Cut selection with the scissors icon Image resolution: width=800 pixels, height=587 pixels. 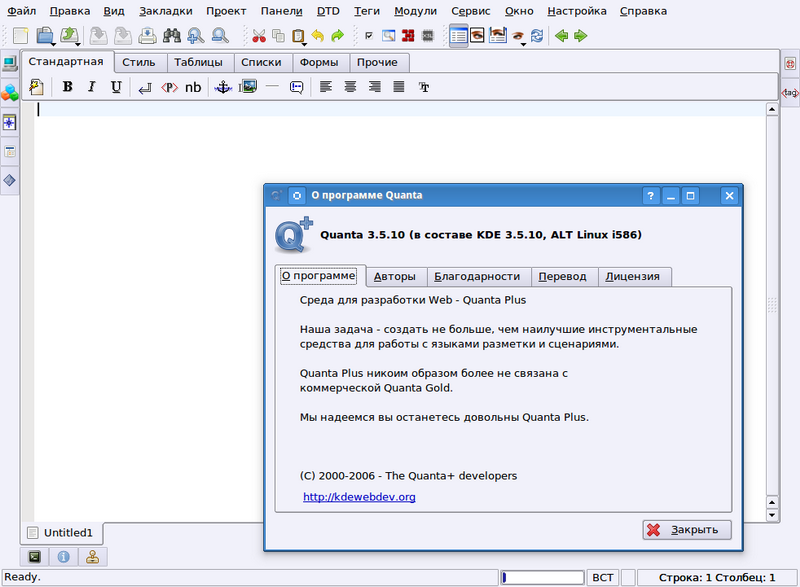click(x=259, y=36)
